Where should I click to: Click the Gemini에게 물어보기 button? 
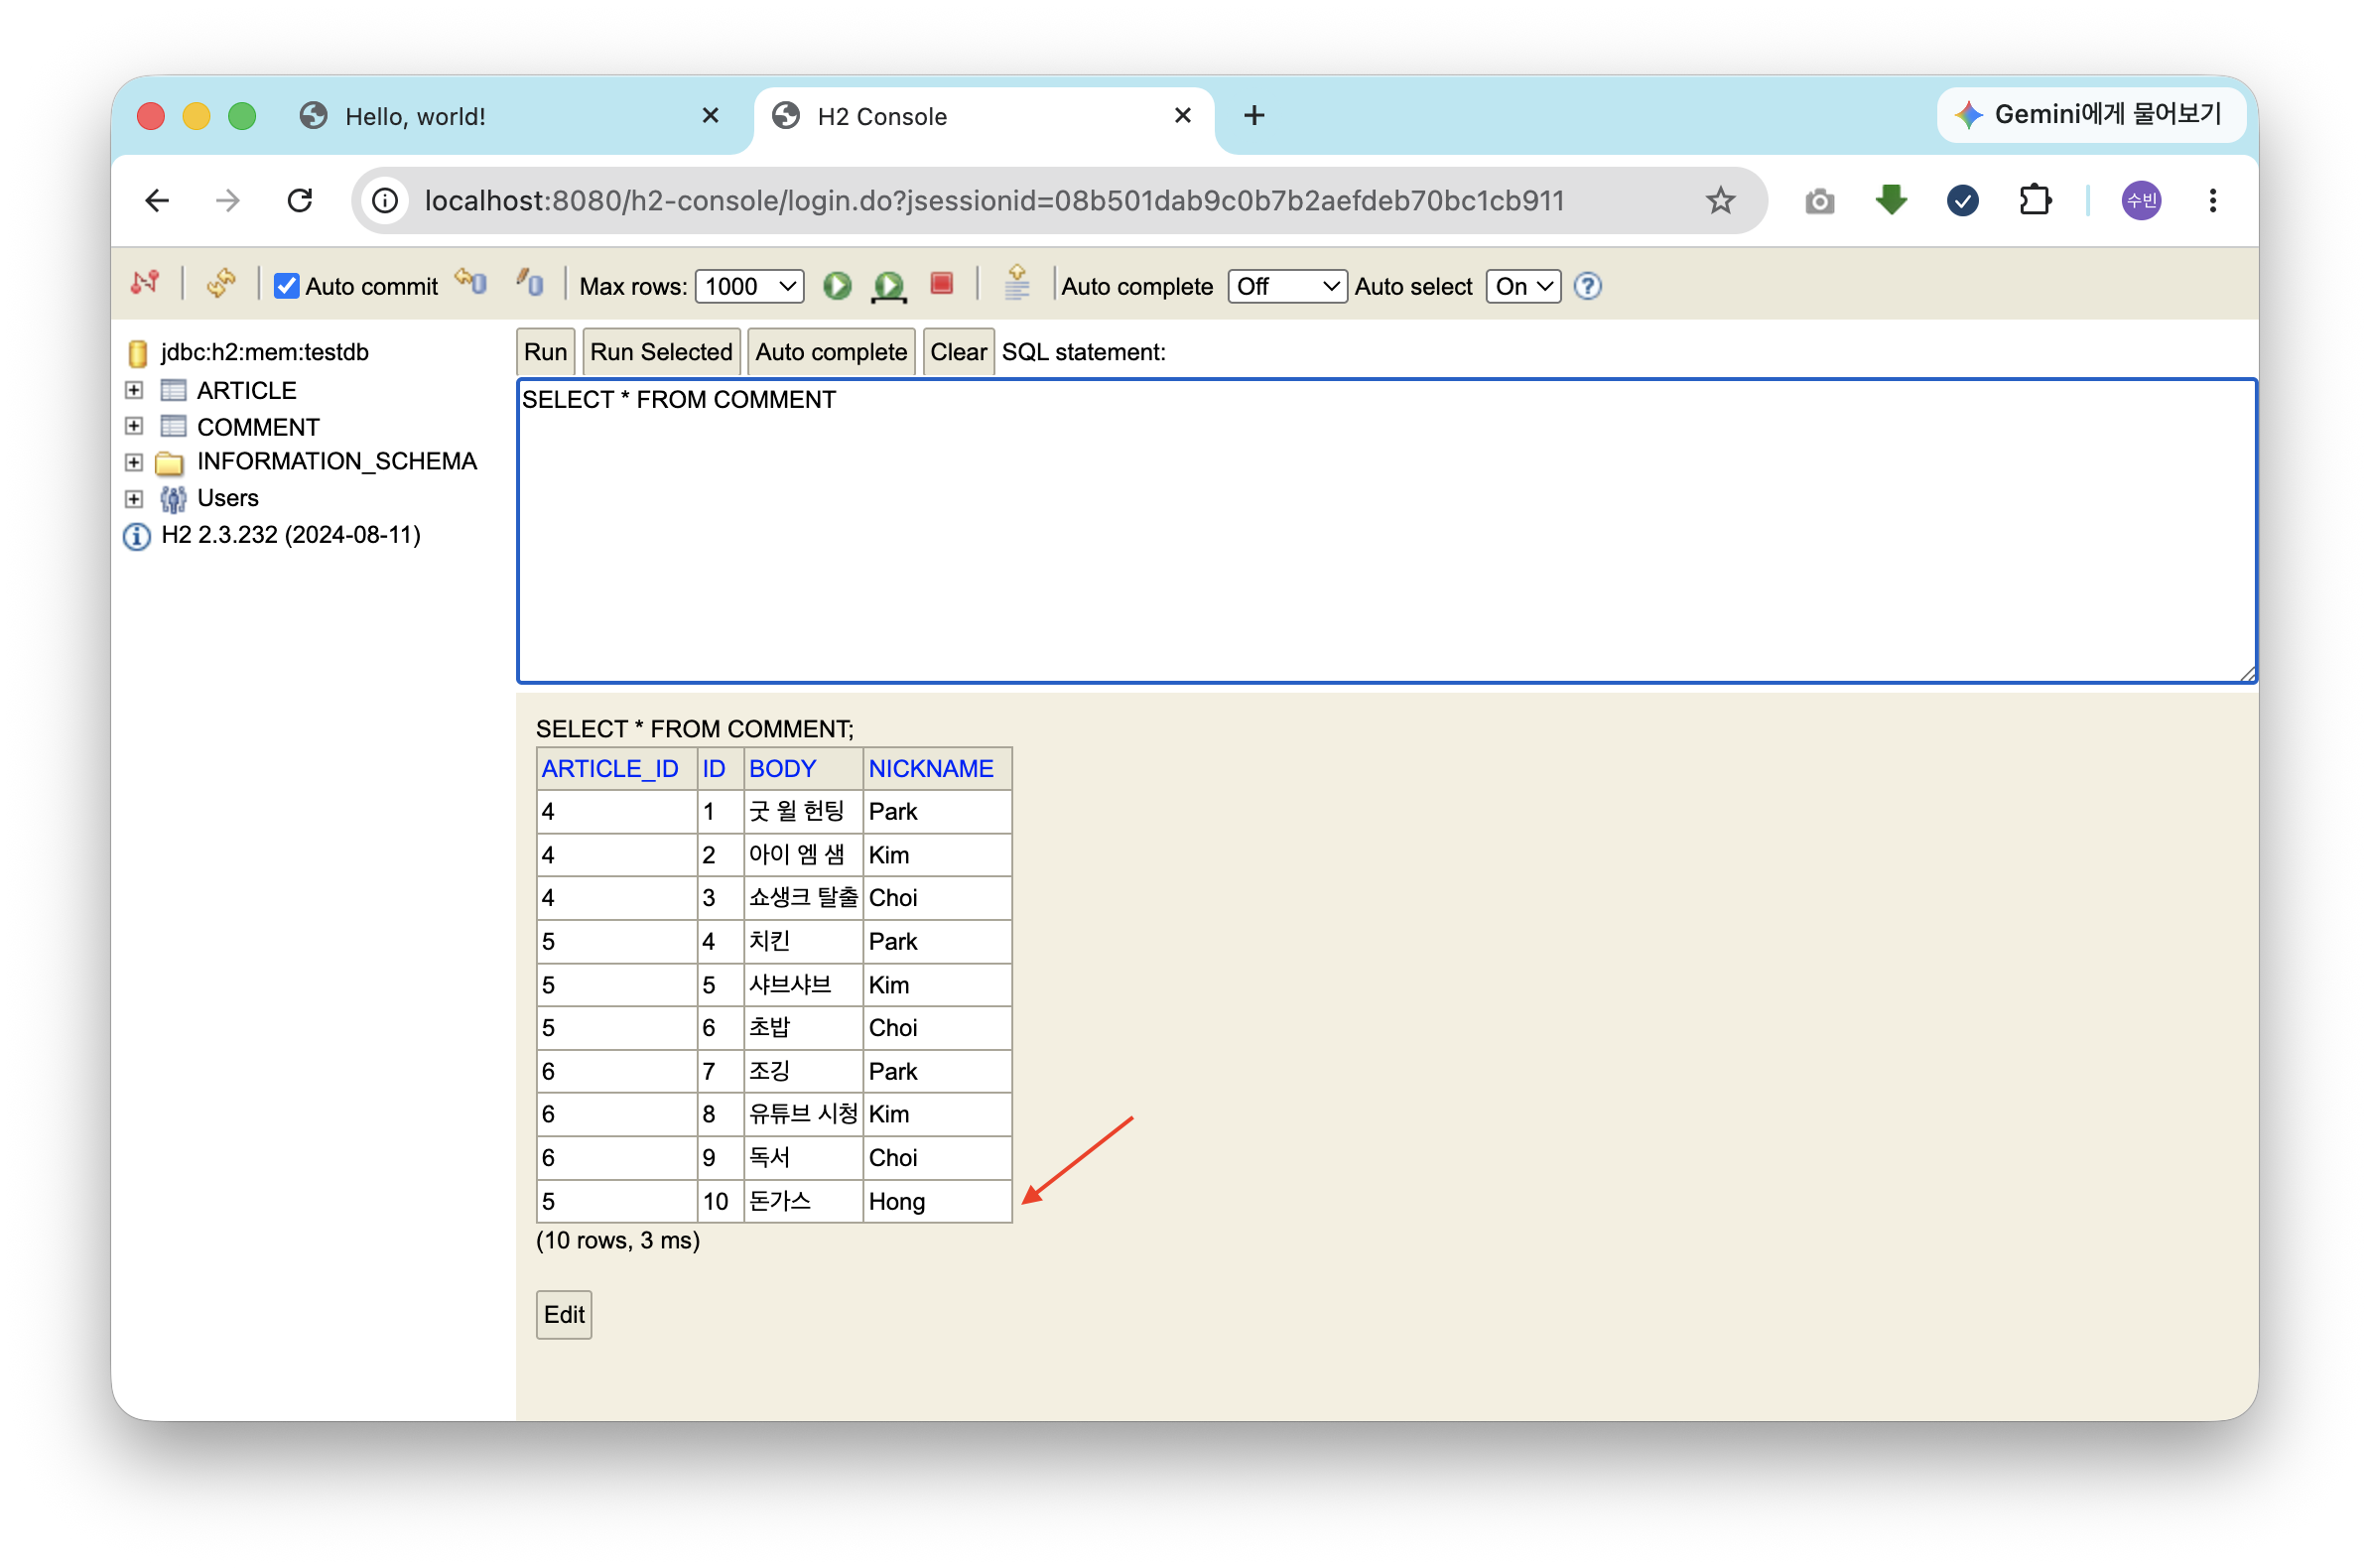[2090, 115]
